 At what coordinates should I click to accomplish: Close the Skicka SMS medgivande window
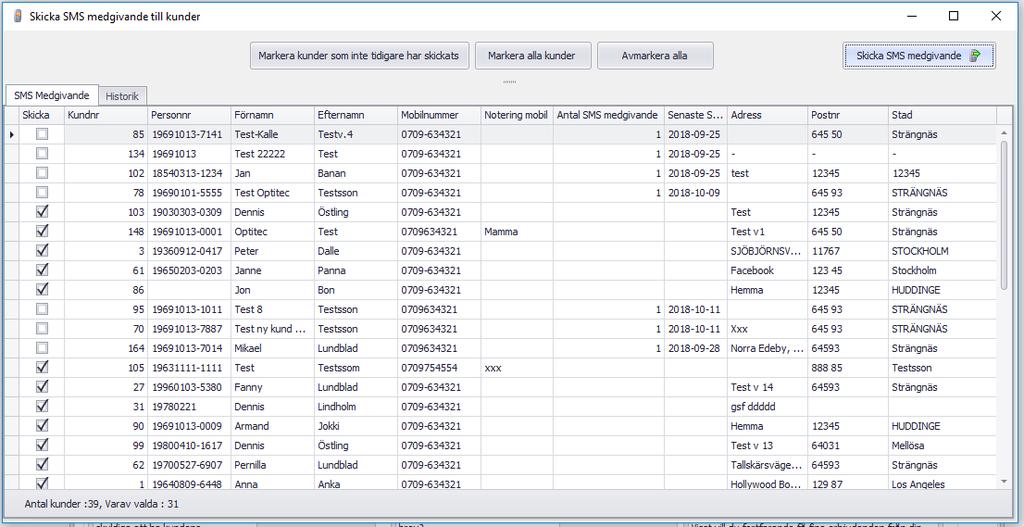(996, 16)
